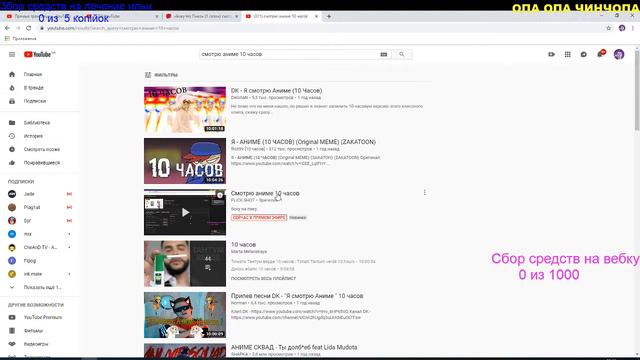Open thumbnail of DK - Я смотрю Аниме video

[184, 109]
